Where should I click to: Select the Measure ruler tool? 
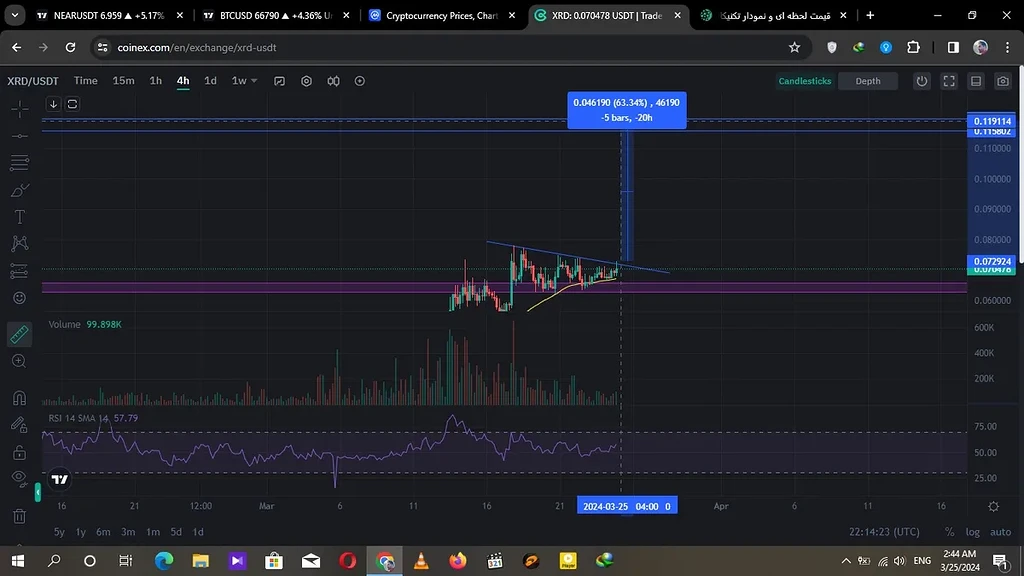19,334
